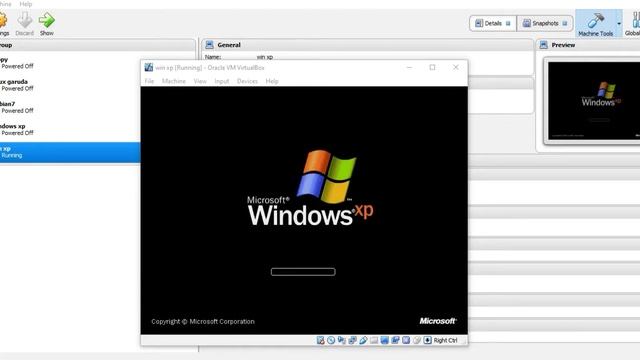
Task: Click the group header in machine list
Action: click(x=98, y=45)
